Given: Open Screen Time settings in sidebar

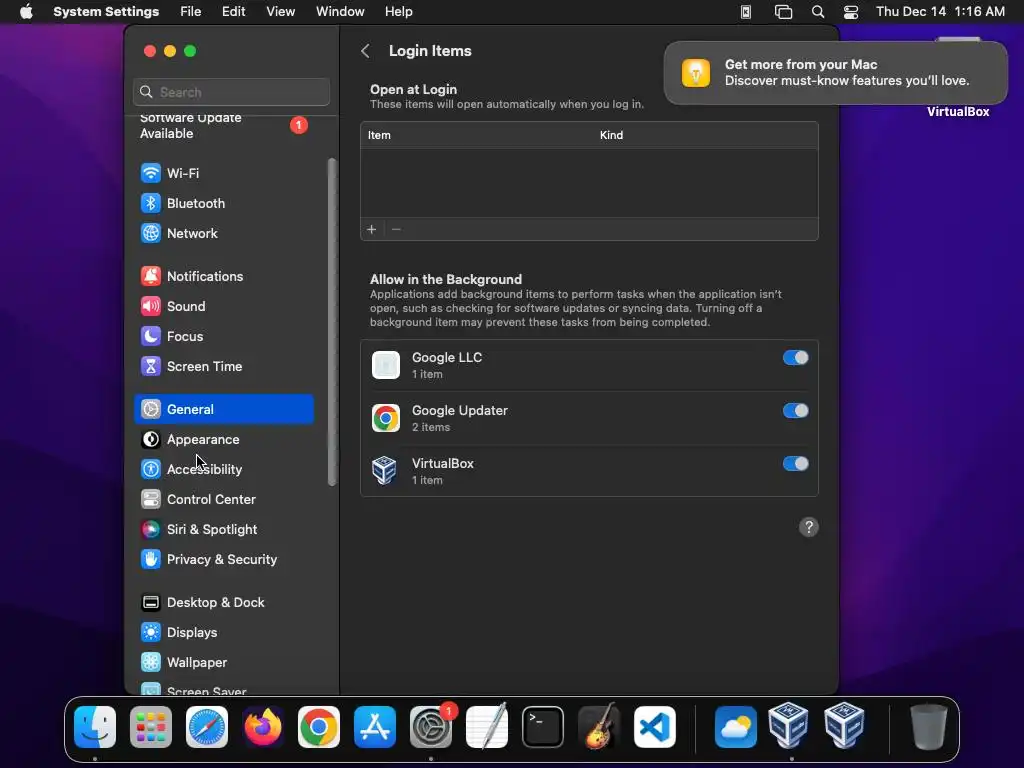Looking at the screenshot, I should pyautogui.click(x=224, y=366).
